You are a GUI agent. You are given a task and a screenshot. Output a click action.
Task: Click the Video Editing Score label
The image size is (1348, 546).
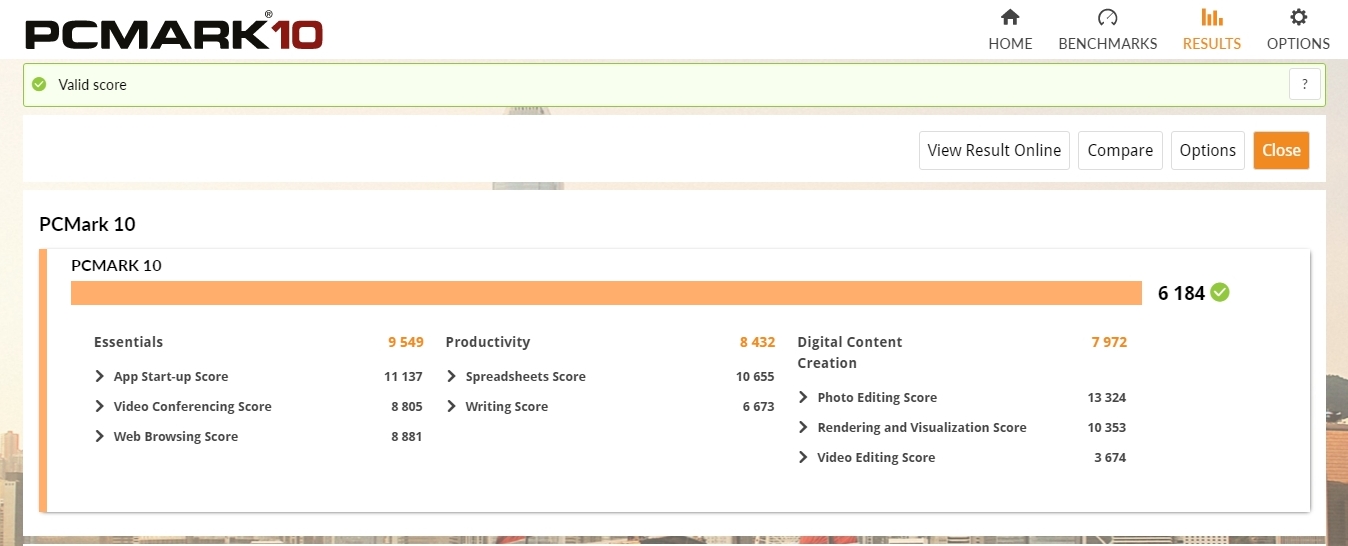[876, 458]
